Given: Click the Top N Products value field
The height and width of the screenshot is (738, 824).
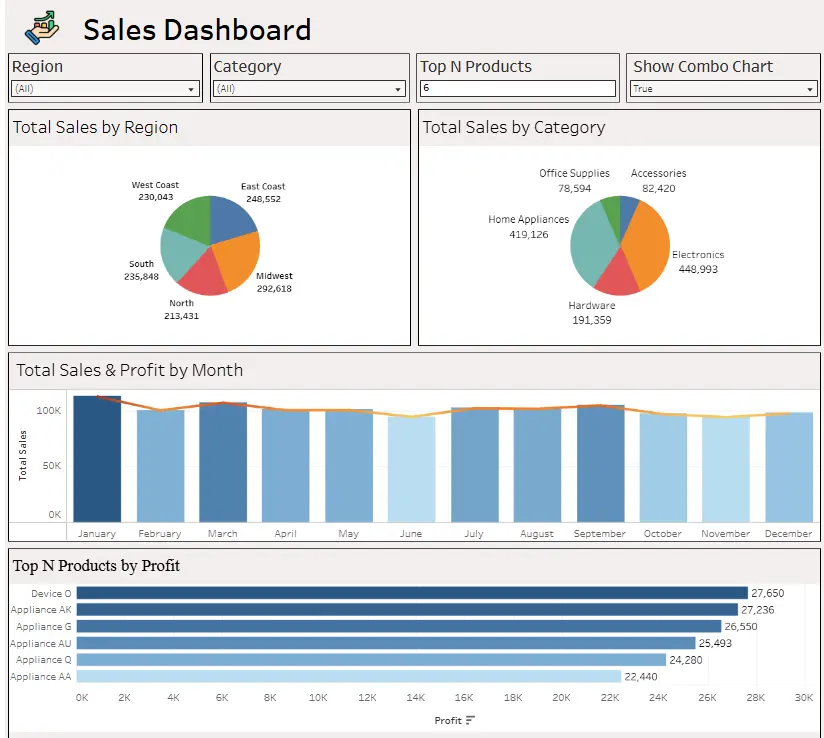Looking at the screenshot, I should pyautogui.click(x=517, y=88).
